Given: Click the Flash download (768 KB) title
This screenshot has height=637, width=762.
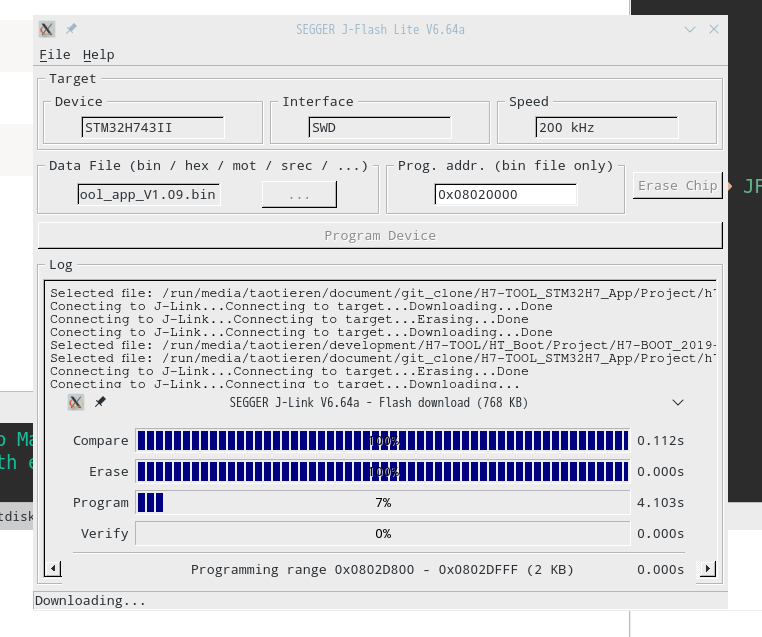Looking at the screenshot, I should point(379,402).
